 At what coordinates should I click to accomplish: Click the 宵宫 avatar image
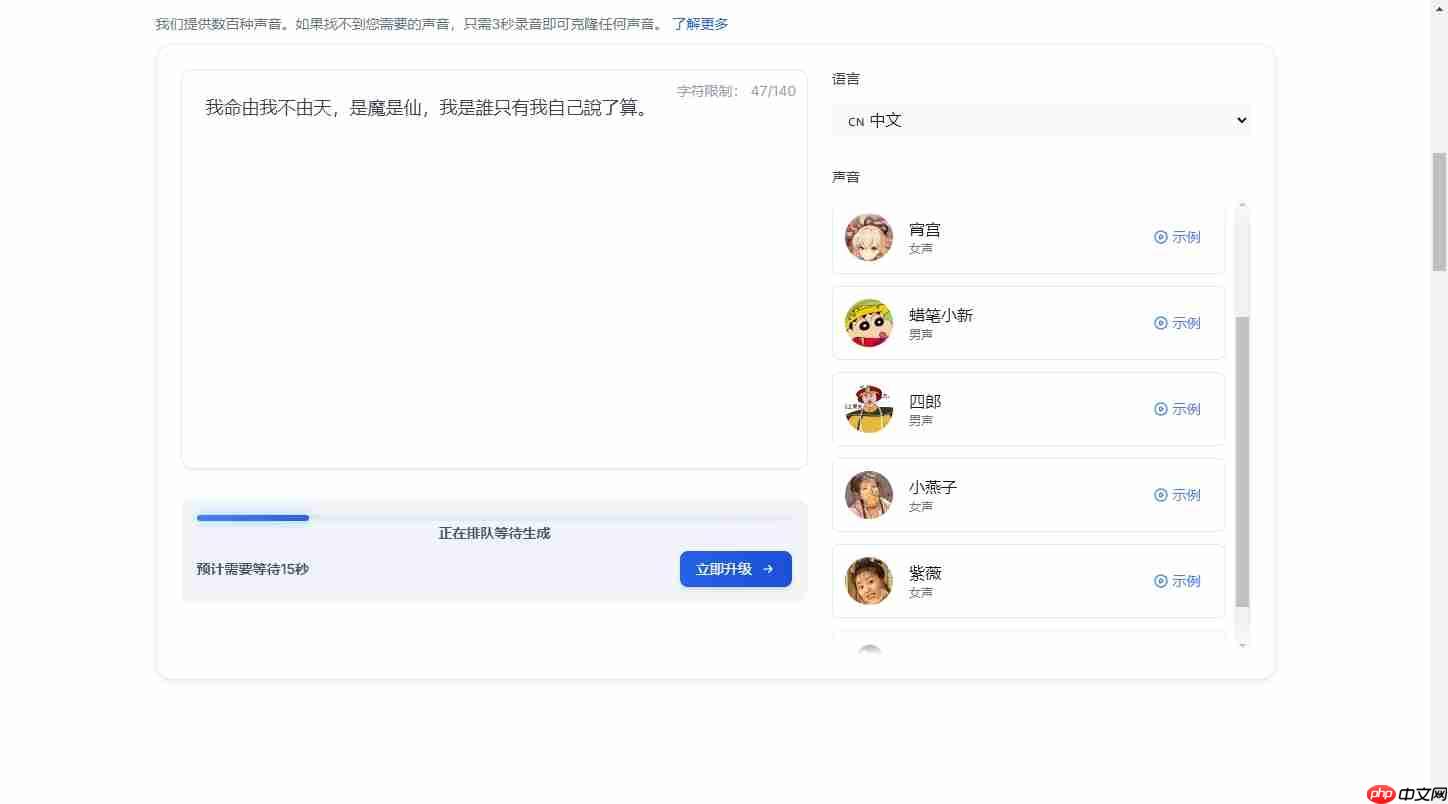pos(869,237)
